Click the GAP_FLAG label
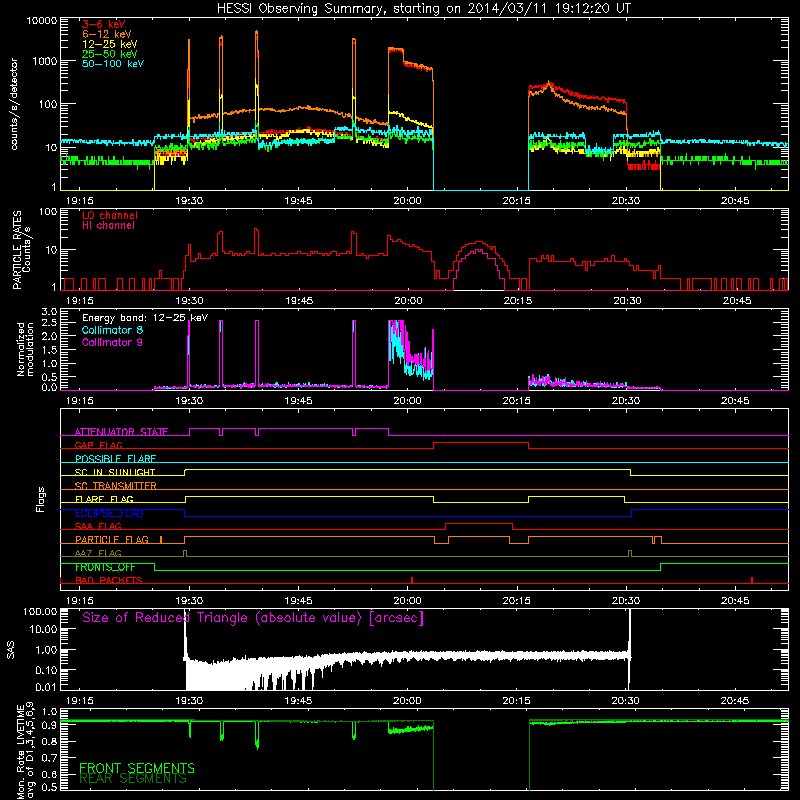The width and height of the screenshot is (800, 800). click(98, 445)
